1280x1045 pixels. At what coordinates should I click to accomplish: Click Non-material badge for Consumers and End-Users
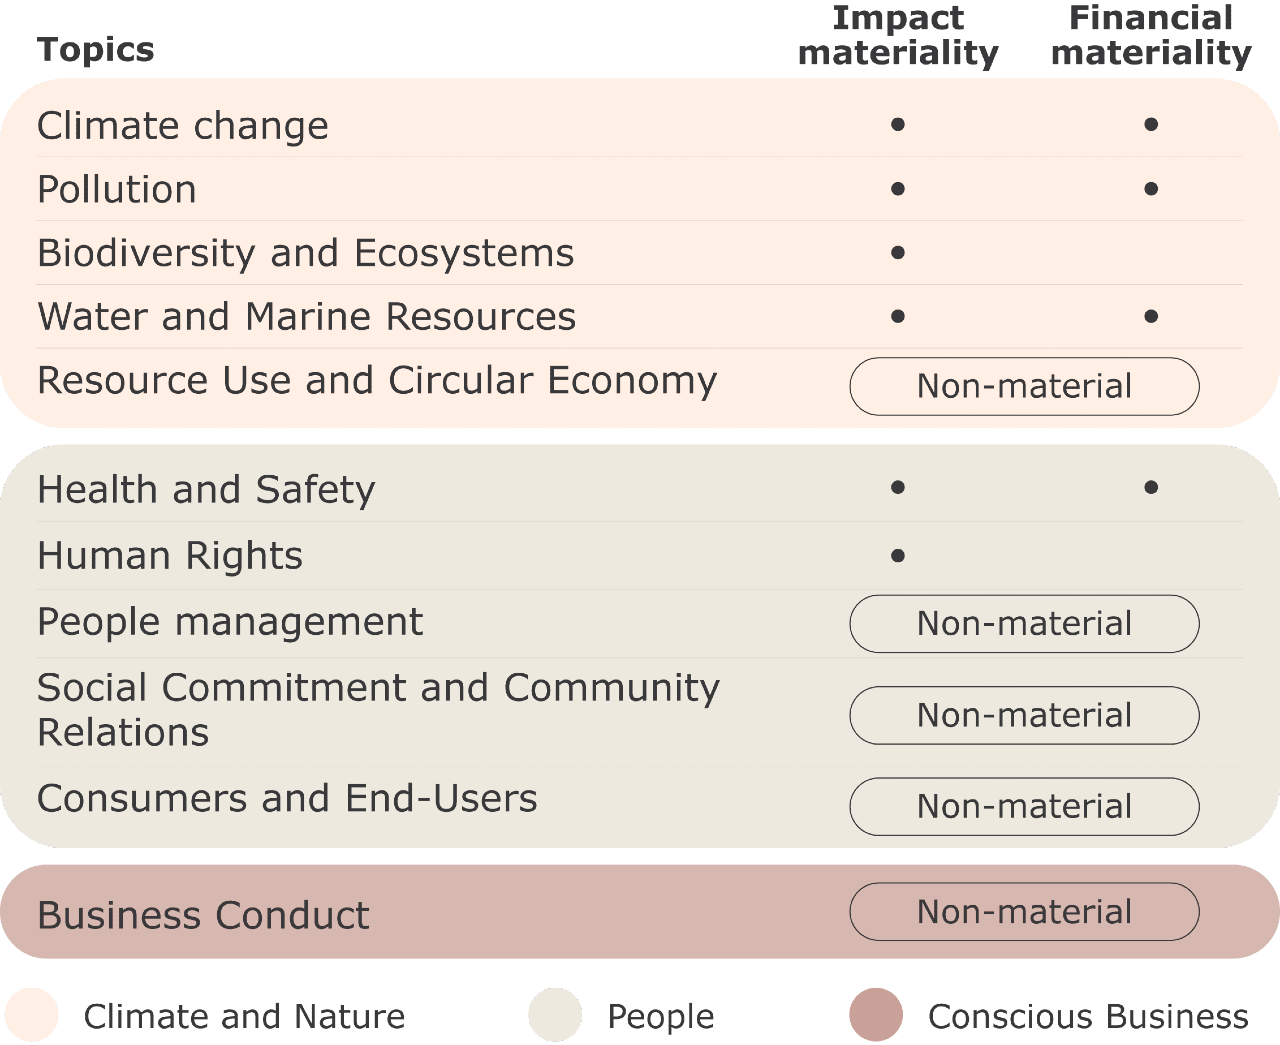[x=1024, y=806]
